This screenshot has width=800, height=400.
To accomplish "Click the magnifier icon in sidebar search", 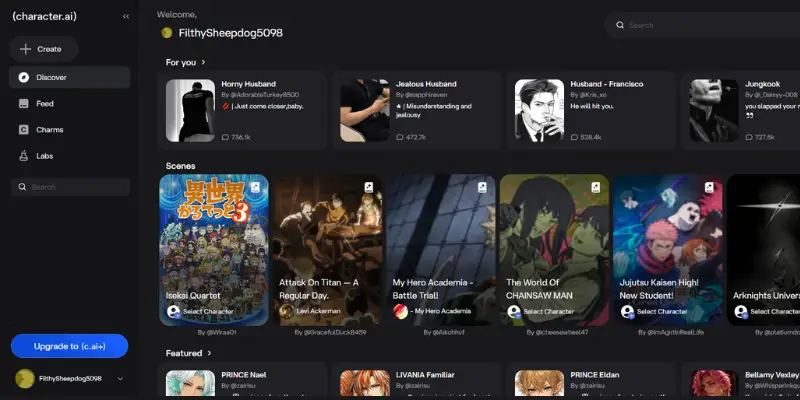I will coord(22,187).
